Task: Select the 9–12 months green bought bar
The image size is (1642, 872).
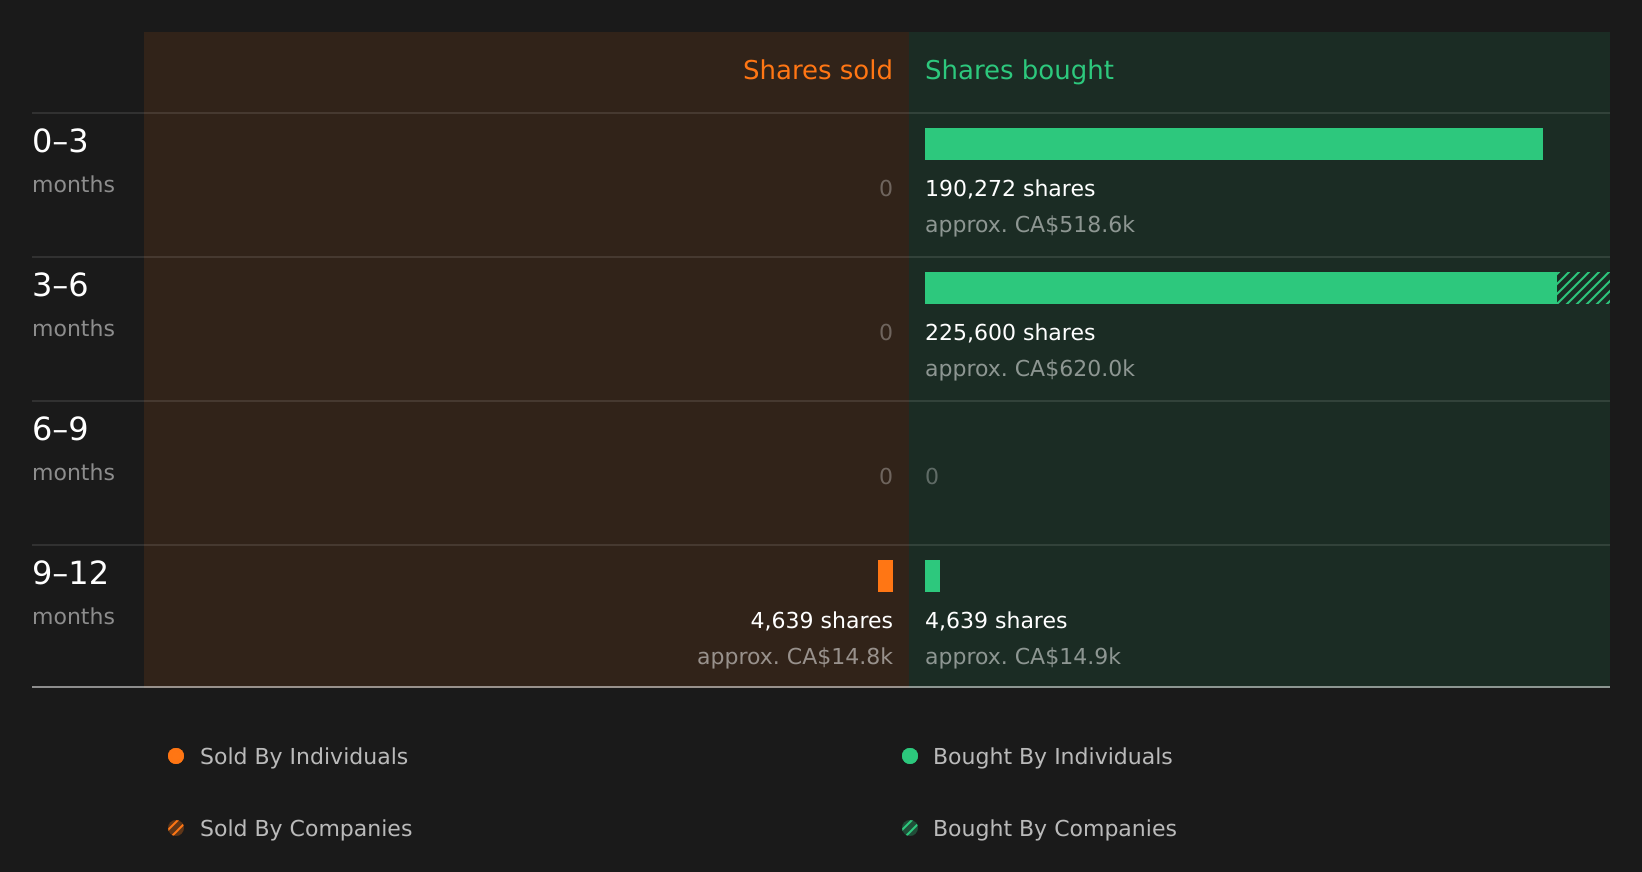Action: (x=932, y=576)
